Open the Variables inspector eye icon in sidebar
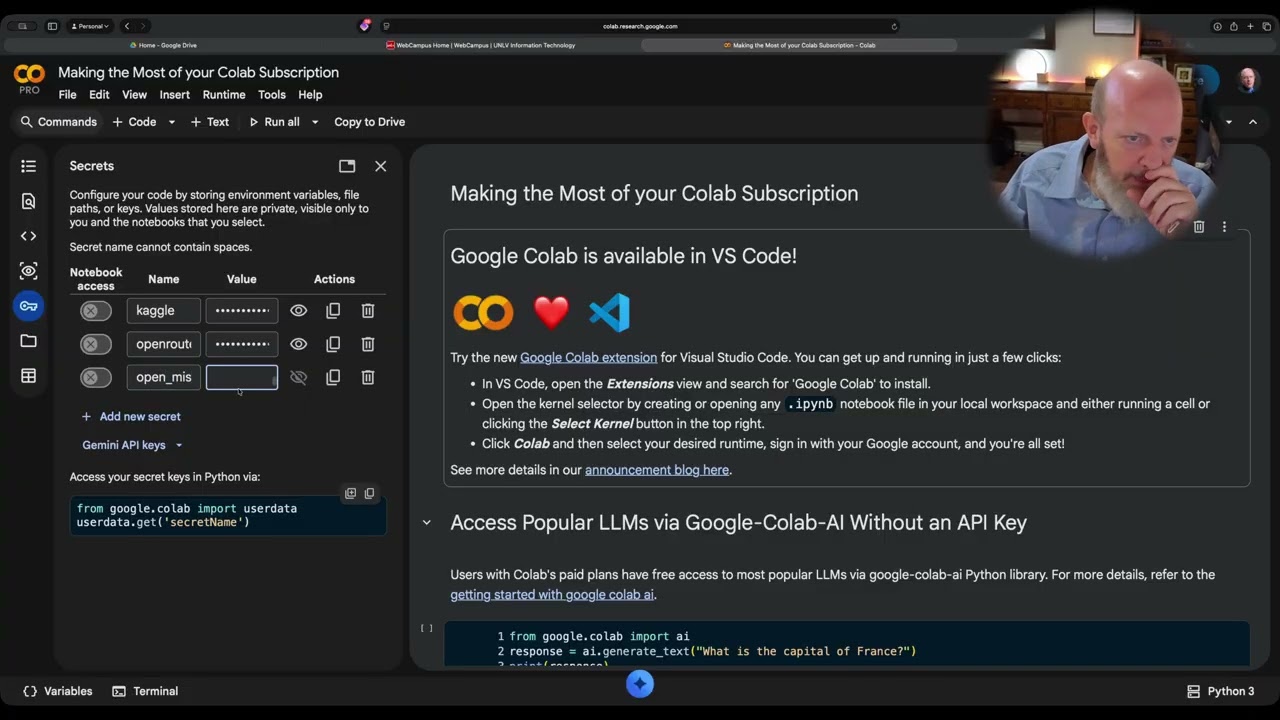The width and height of the screenshot is (1280, 720). (x=28, y=271)
